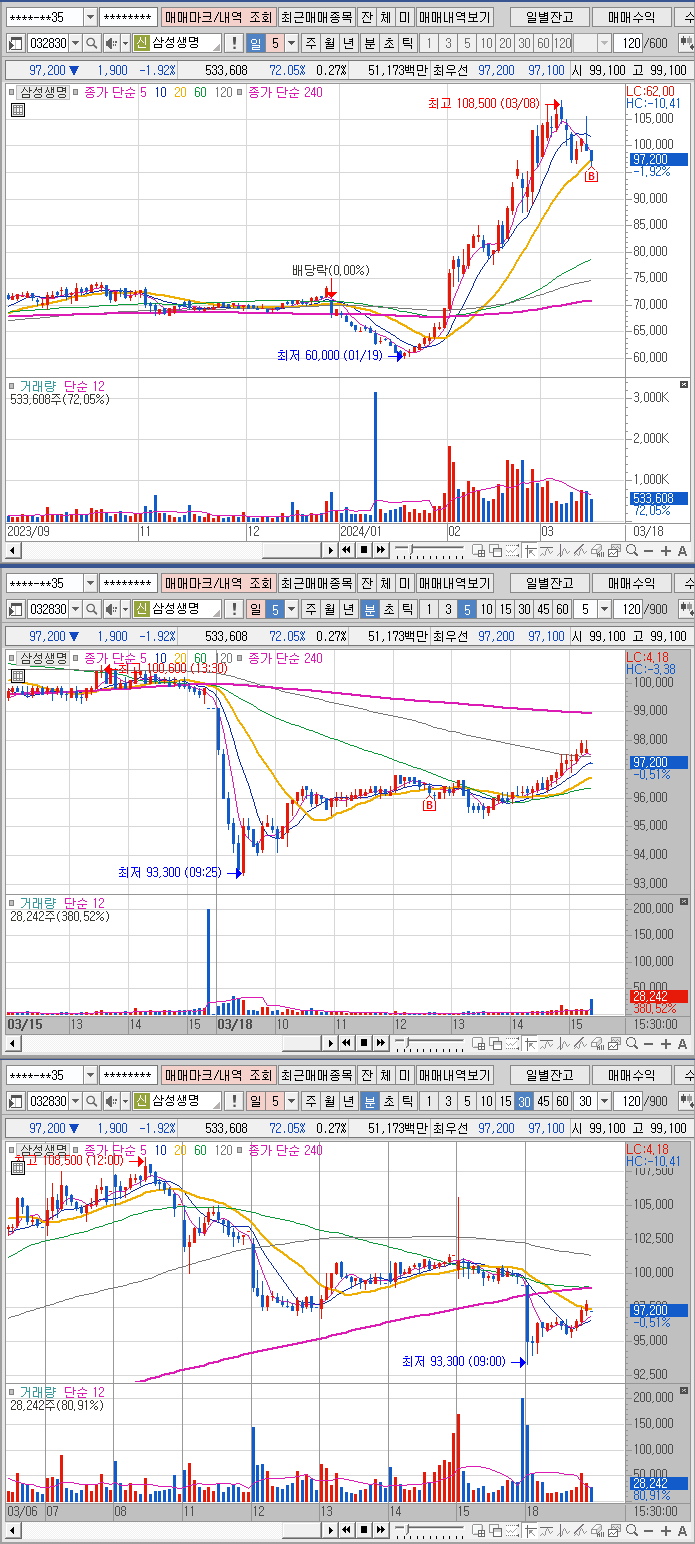Click the stop playback button on the middle chart

(x=364, y=1043)
